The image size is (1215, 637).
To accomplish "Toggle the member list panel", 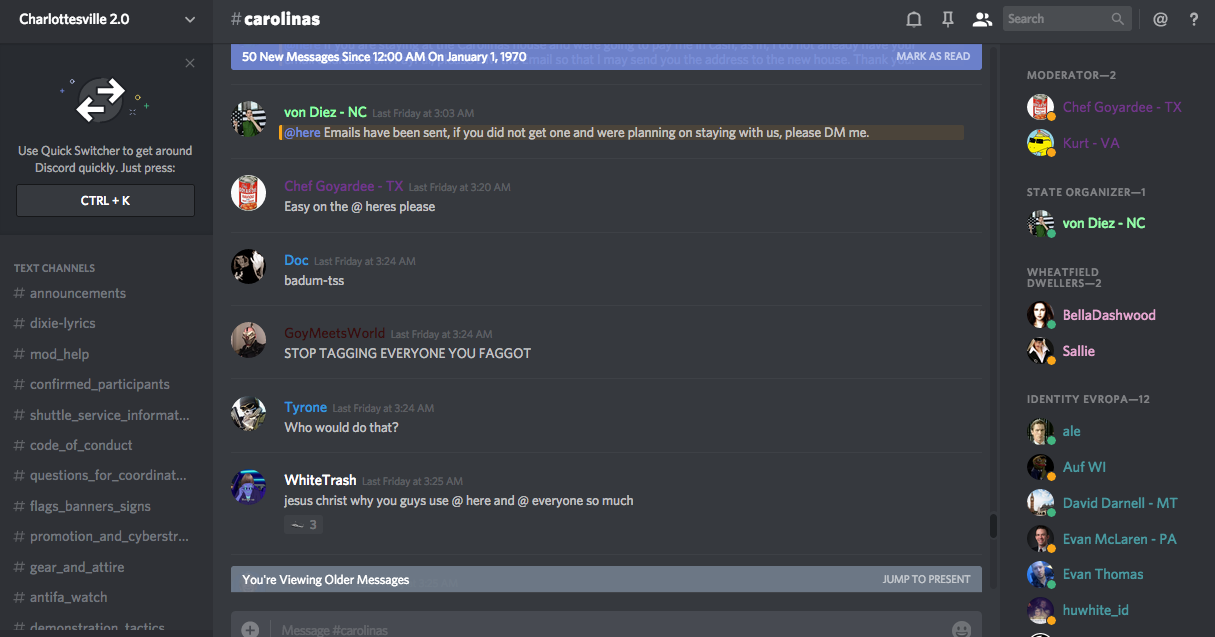I will pos(982,19).
